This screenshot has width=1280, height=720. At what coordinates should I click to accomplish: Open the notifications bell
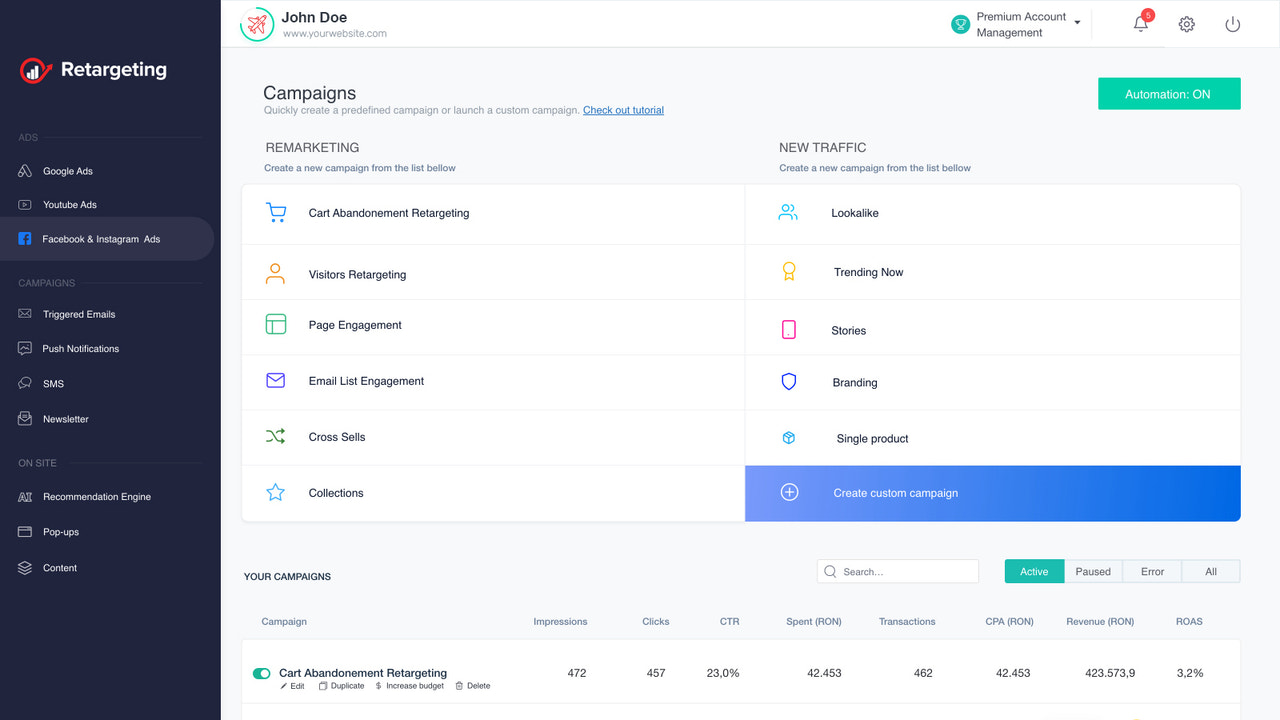[1140, 24]
